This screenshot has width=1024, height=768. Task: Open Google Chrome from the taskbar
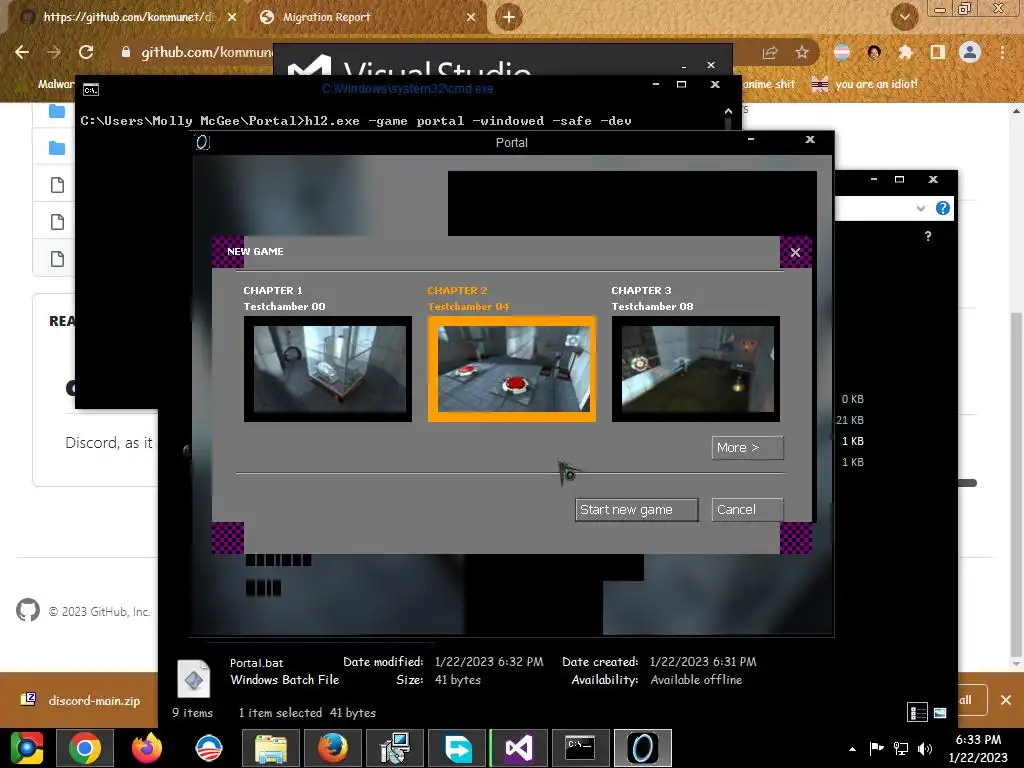click(85, 748)
